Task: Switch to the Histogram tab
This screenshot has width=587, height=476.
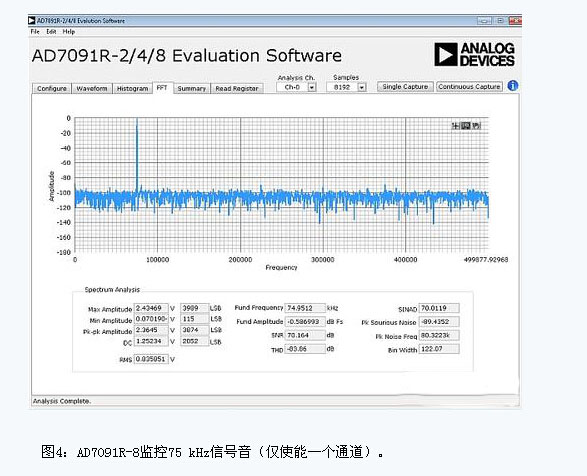Action: point(133,88)
